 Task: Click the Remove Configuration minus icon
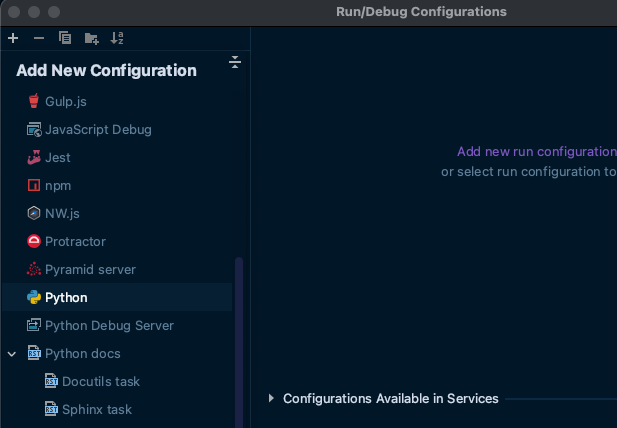point(39,38)
